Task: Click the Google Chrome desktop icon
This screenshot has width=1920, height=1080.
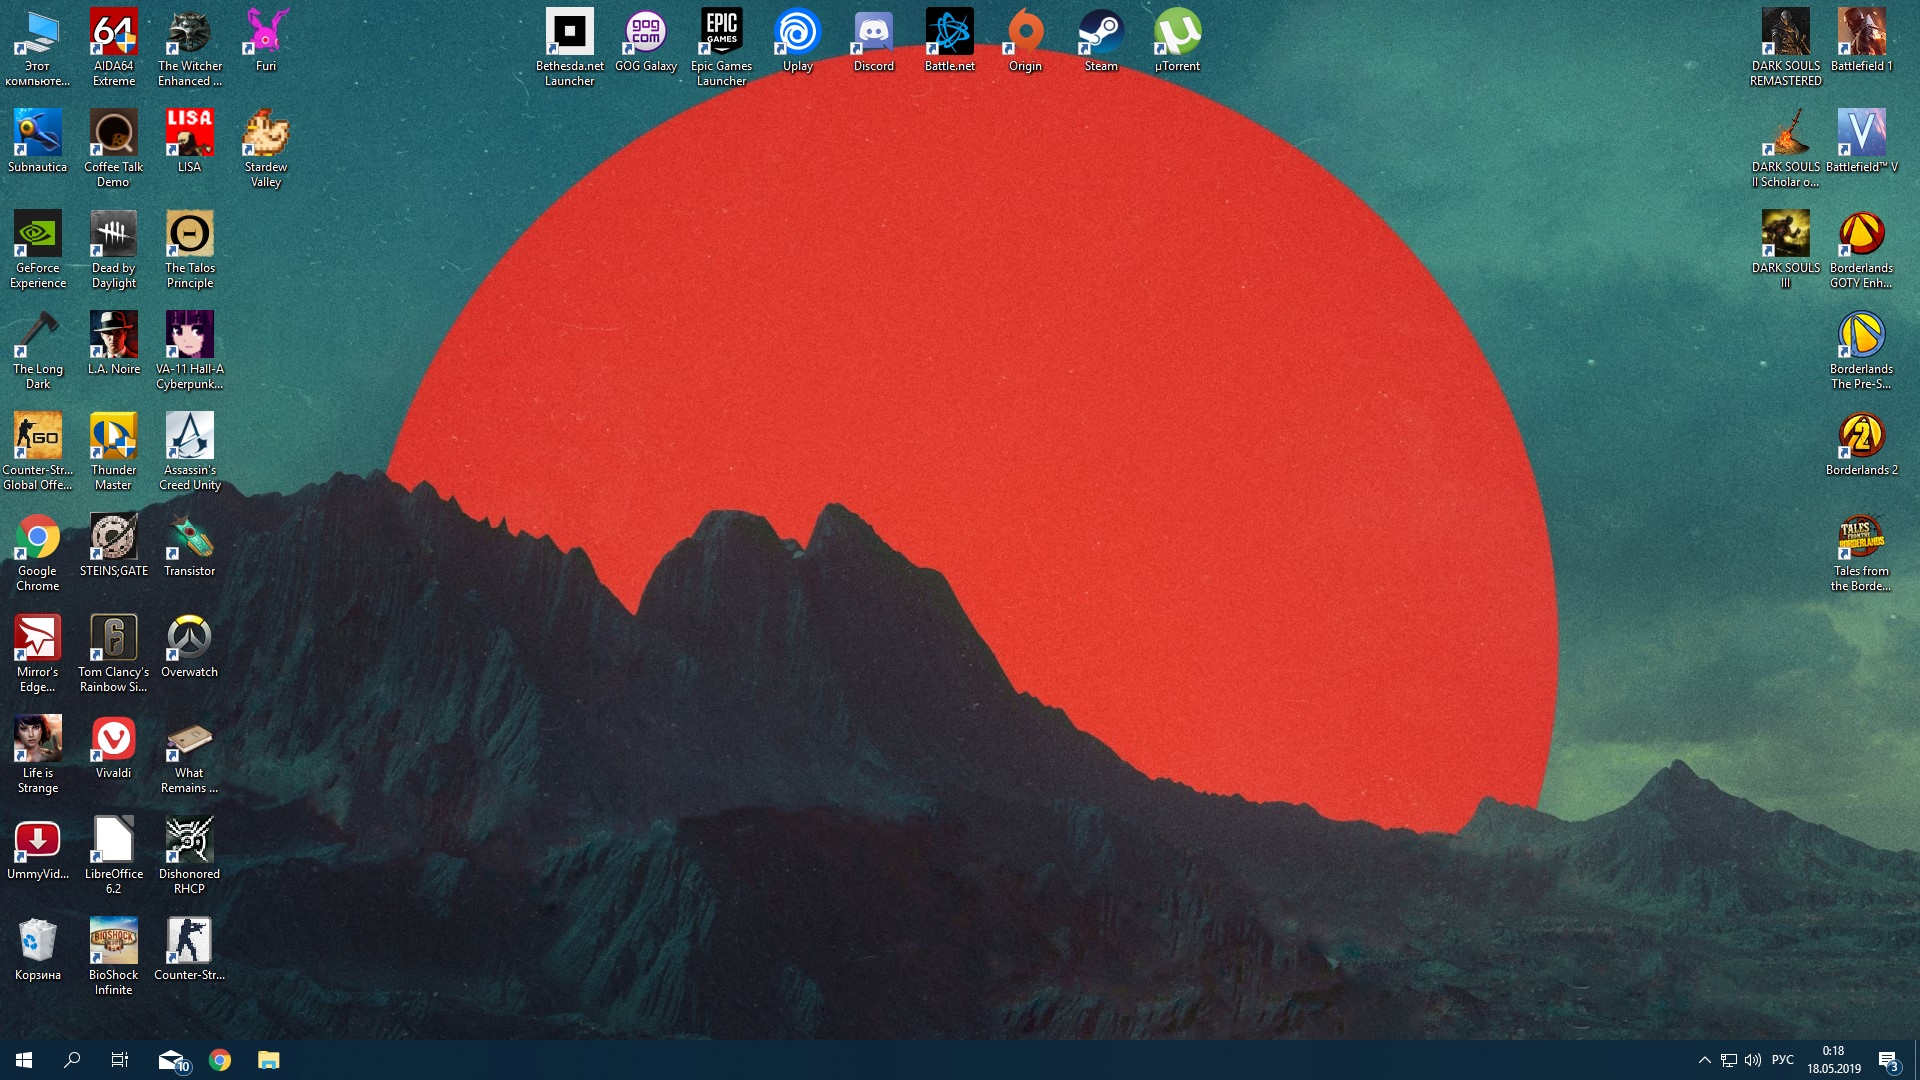Action: [37, 553]
